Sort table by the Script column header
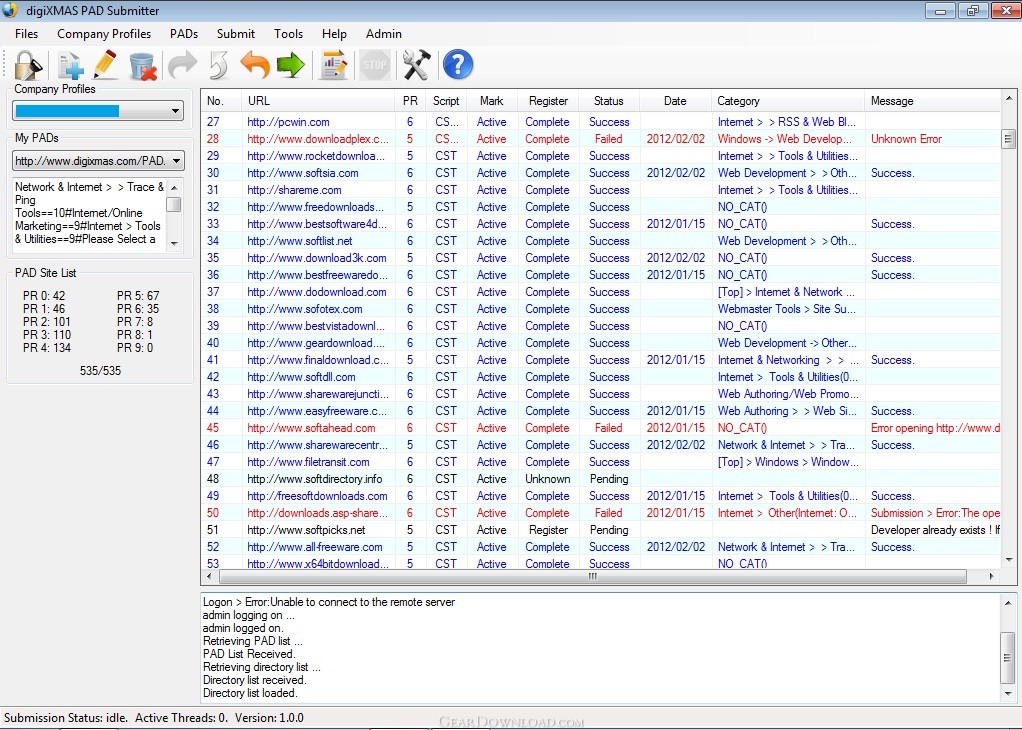1022x730 pixels. (x=446, y=101)
